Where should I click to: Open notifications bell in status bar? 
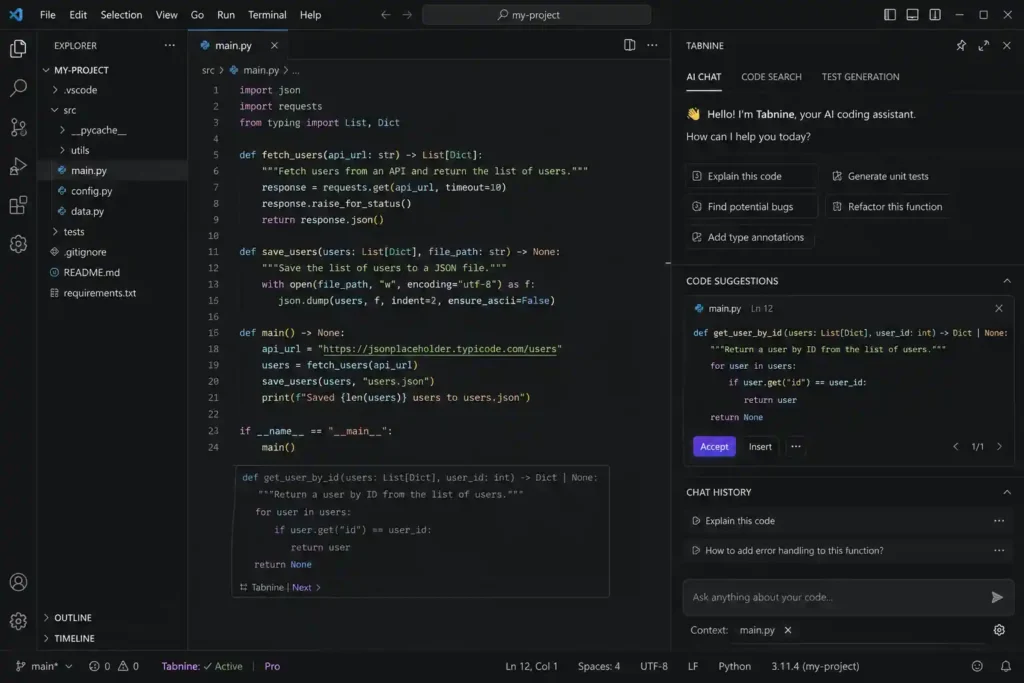click(x=1006, y=666)
